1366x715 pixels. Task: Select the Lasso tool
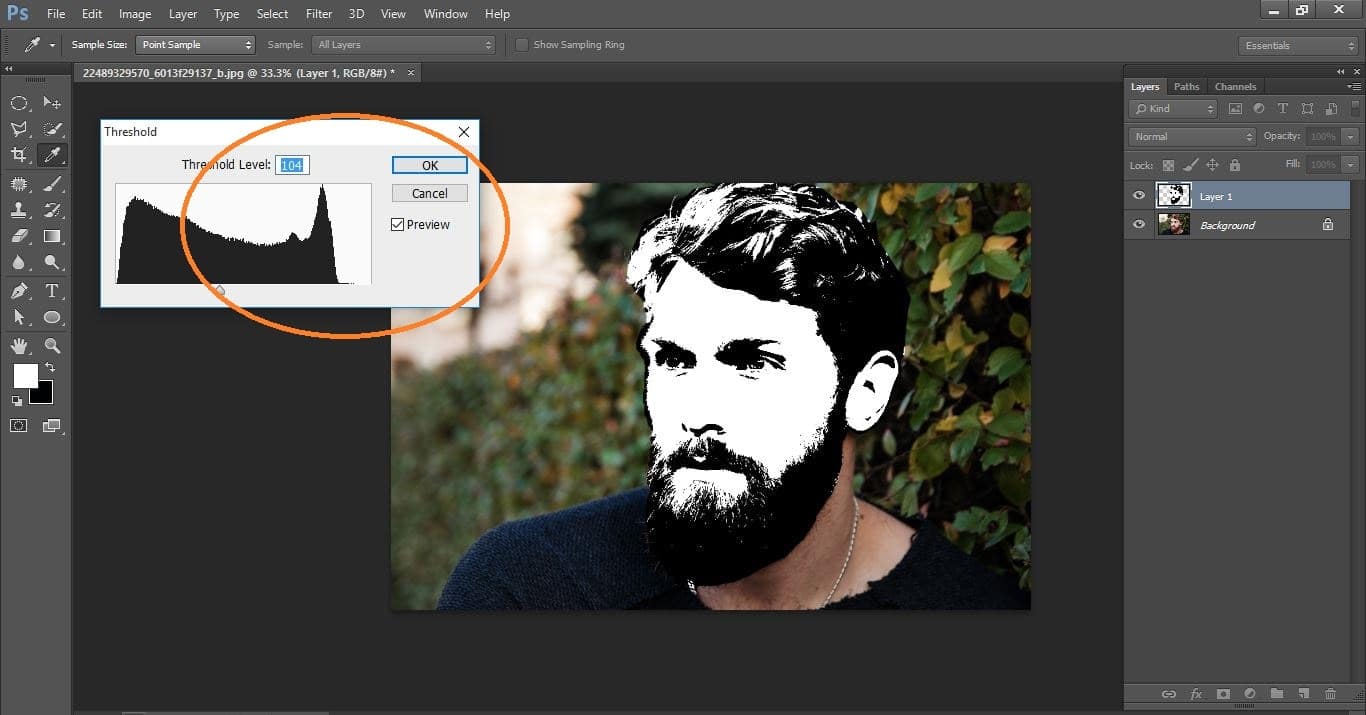(x=20, y=128)
